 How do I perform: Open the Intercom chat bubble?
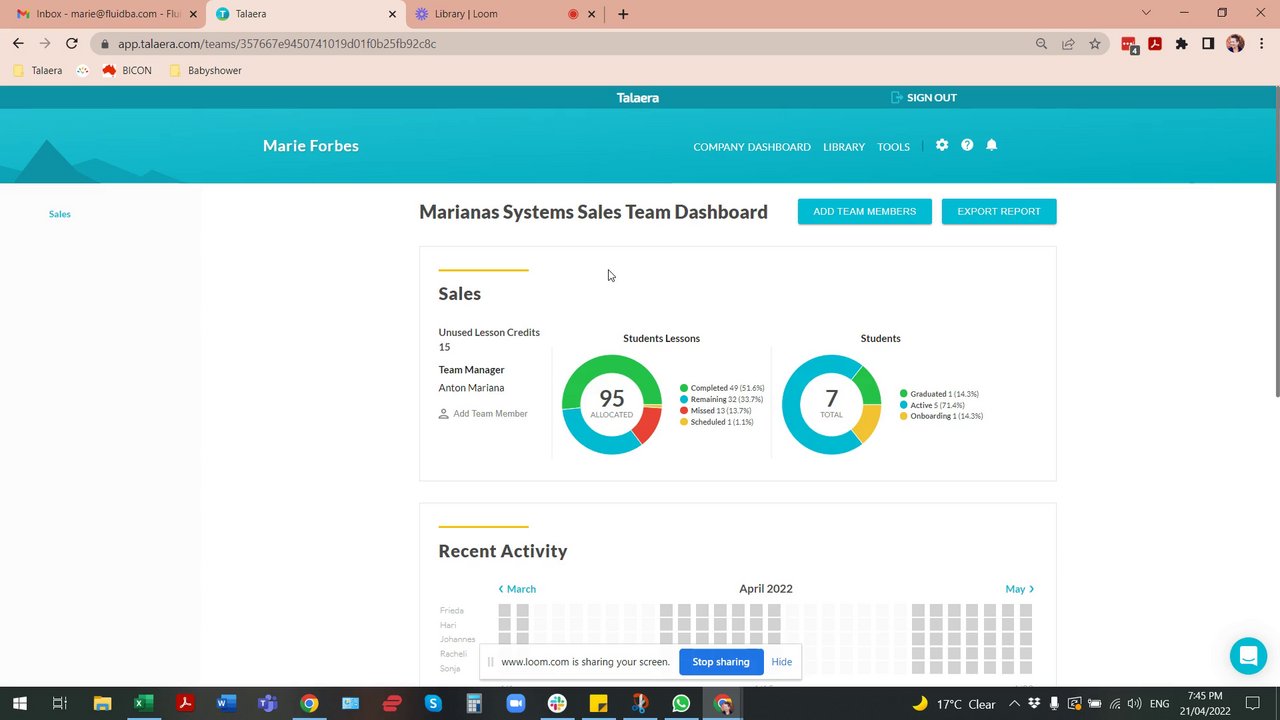tap(1248, 656)
